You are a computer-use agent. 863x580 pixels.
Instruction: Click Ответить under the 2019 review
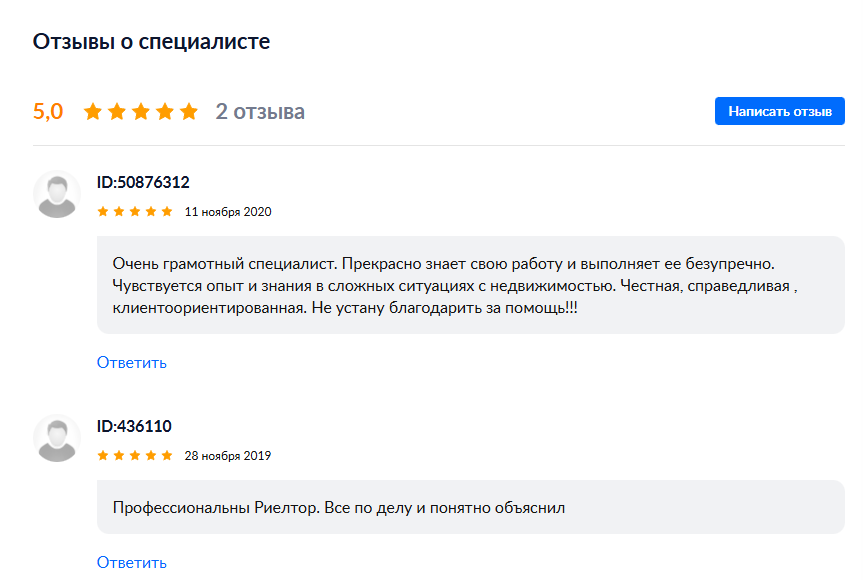(131, 562)
